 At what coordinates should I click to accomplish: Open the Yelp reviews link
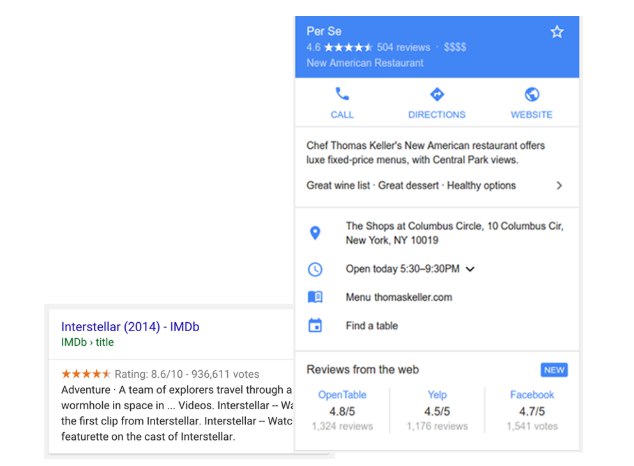pos(437,394)
